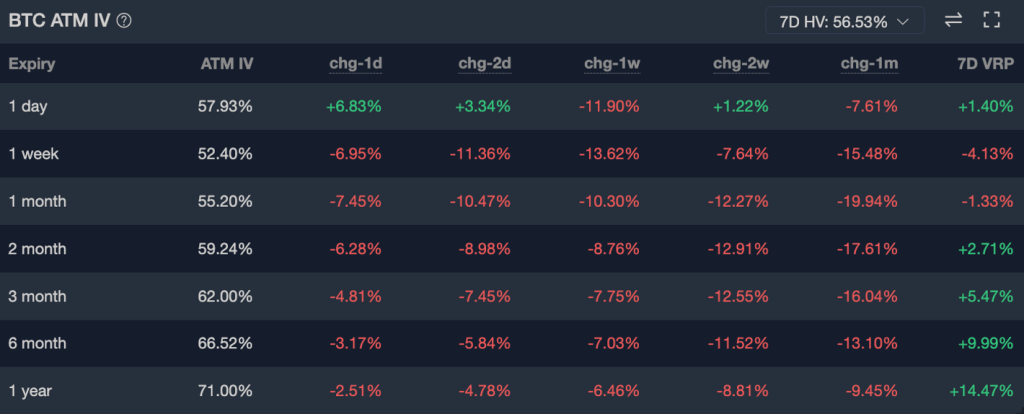Select the 1 week expiry row

(34, 154)
